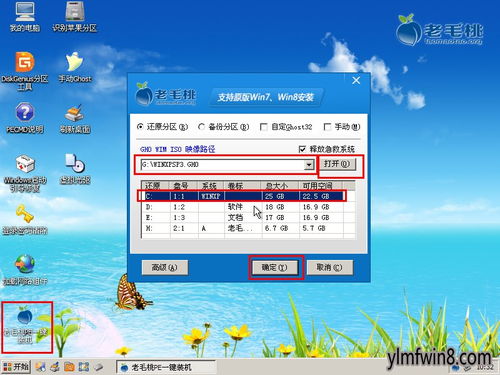Image resolution: width=500 pixels, height=375 pixels.
Task: Open the DiskGenius分区工具 icon
Action: [24, 71]
